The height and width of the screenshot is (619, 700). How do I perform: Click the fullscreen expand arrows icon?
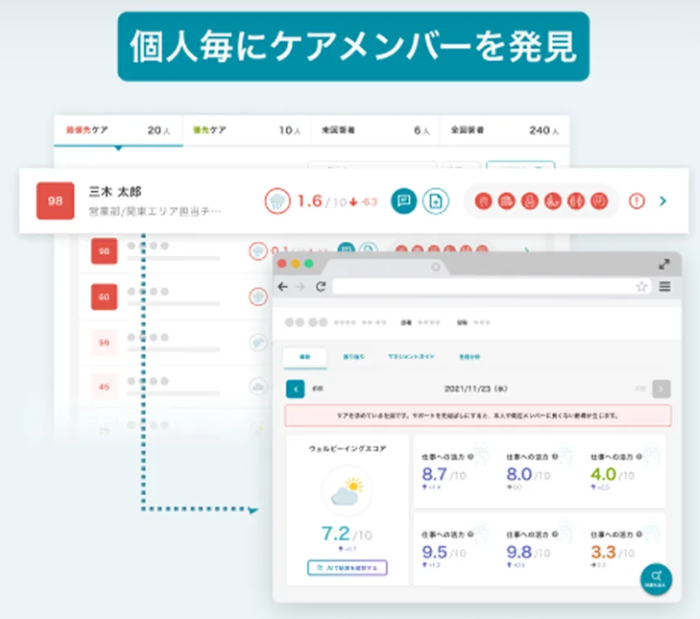point(664,264)
